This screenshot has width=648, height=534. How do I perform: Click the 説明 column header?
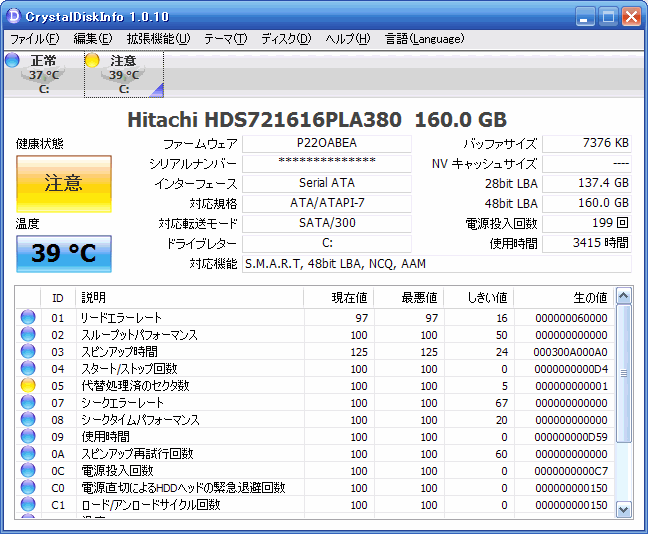click(x=189, y=298)
